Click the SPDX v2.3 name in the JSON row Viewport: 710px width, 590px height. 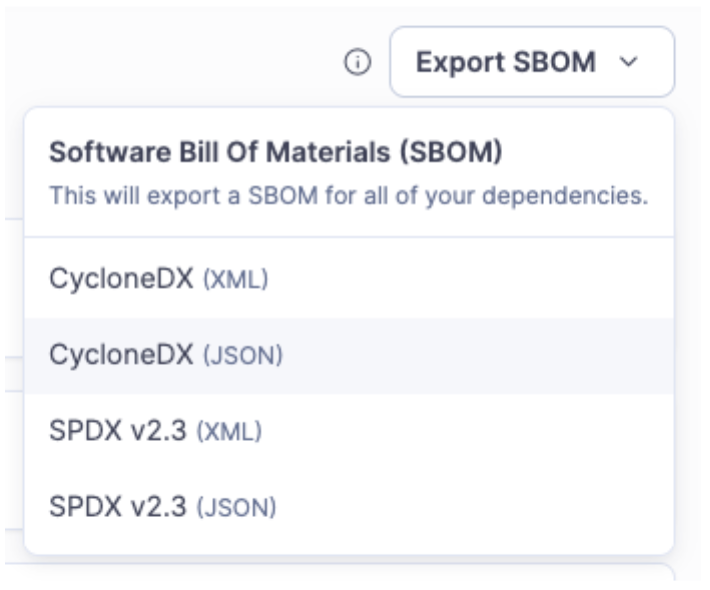click(118, 507)
